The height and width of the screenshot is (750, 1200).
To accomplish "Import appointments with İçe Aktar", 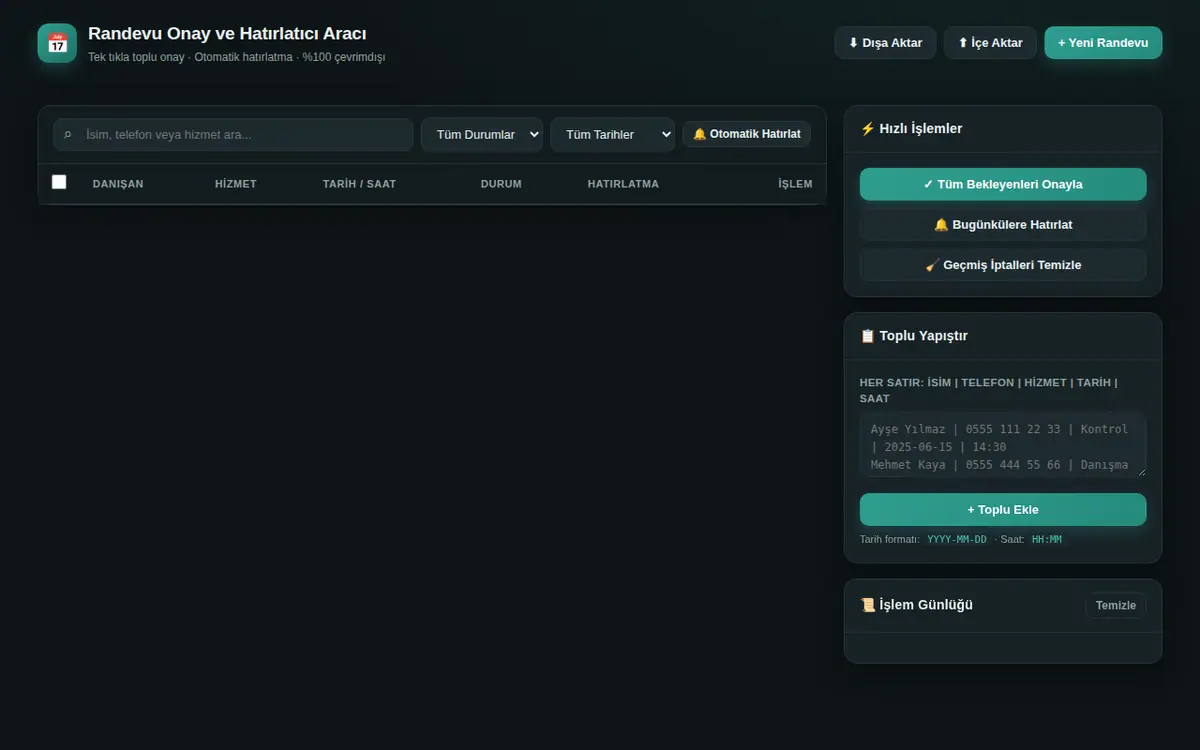I will 990,43.
